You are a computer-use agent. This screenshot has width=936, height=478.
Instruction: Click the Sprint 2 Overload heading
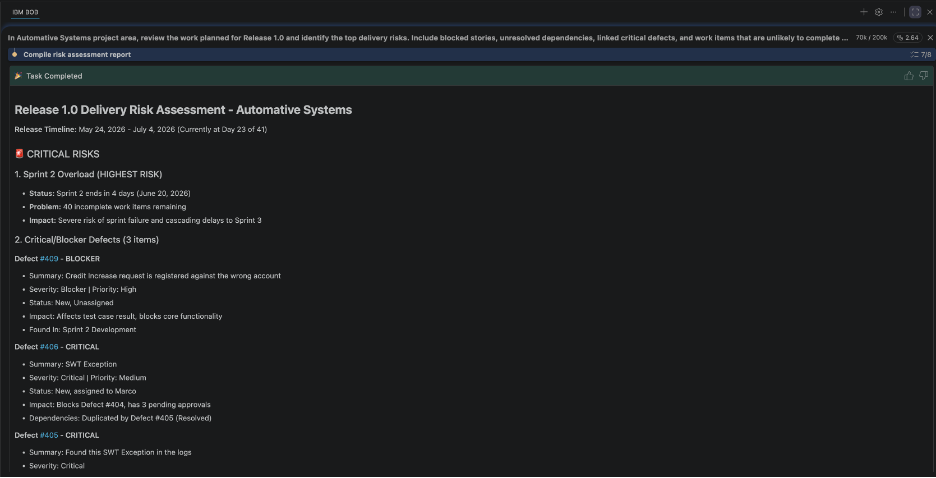(x=88, y=174)
